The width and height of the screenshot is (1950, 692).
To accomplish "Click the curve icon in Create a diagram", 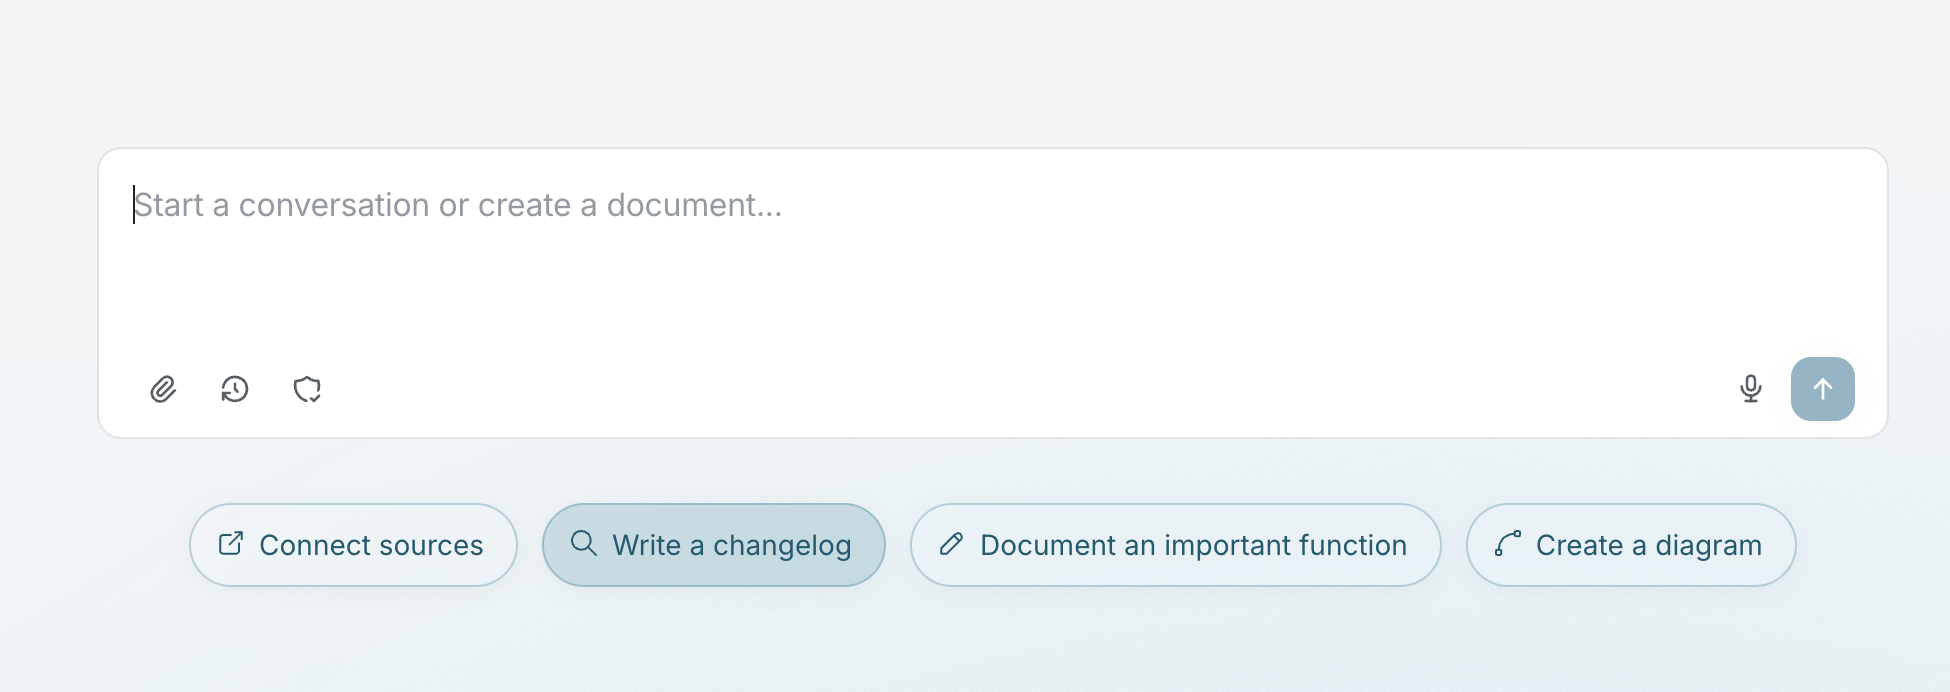I will [1507, 544].
